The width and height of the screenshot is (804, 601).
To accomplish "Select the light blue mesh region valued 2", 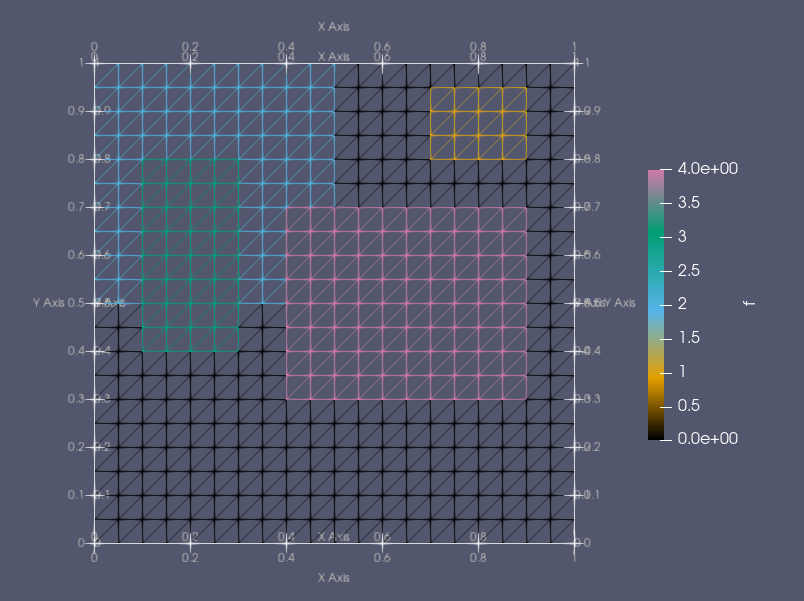I will tap(214, 111).
